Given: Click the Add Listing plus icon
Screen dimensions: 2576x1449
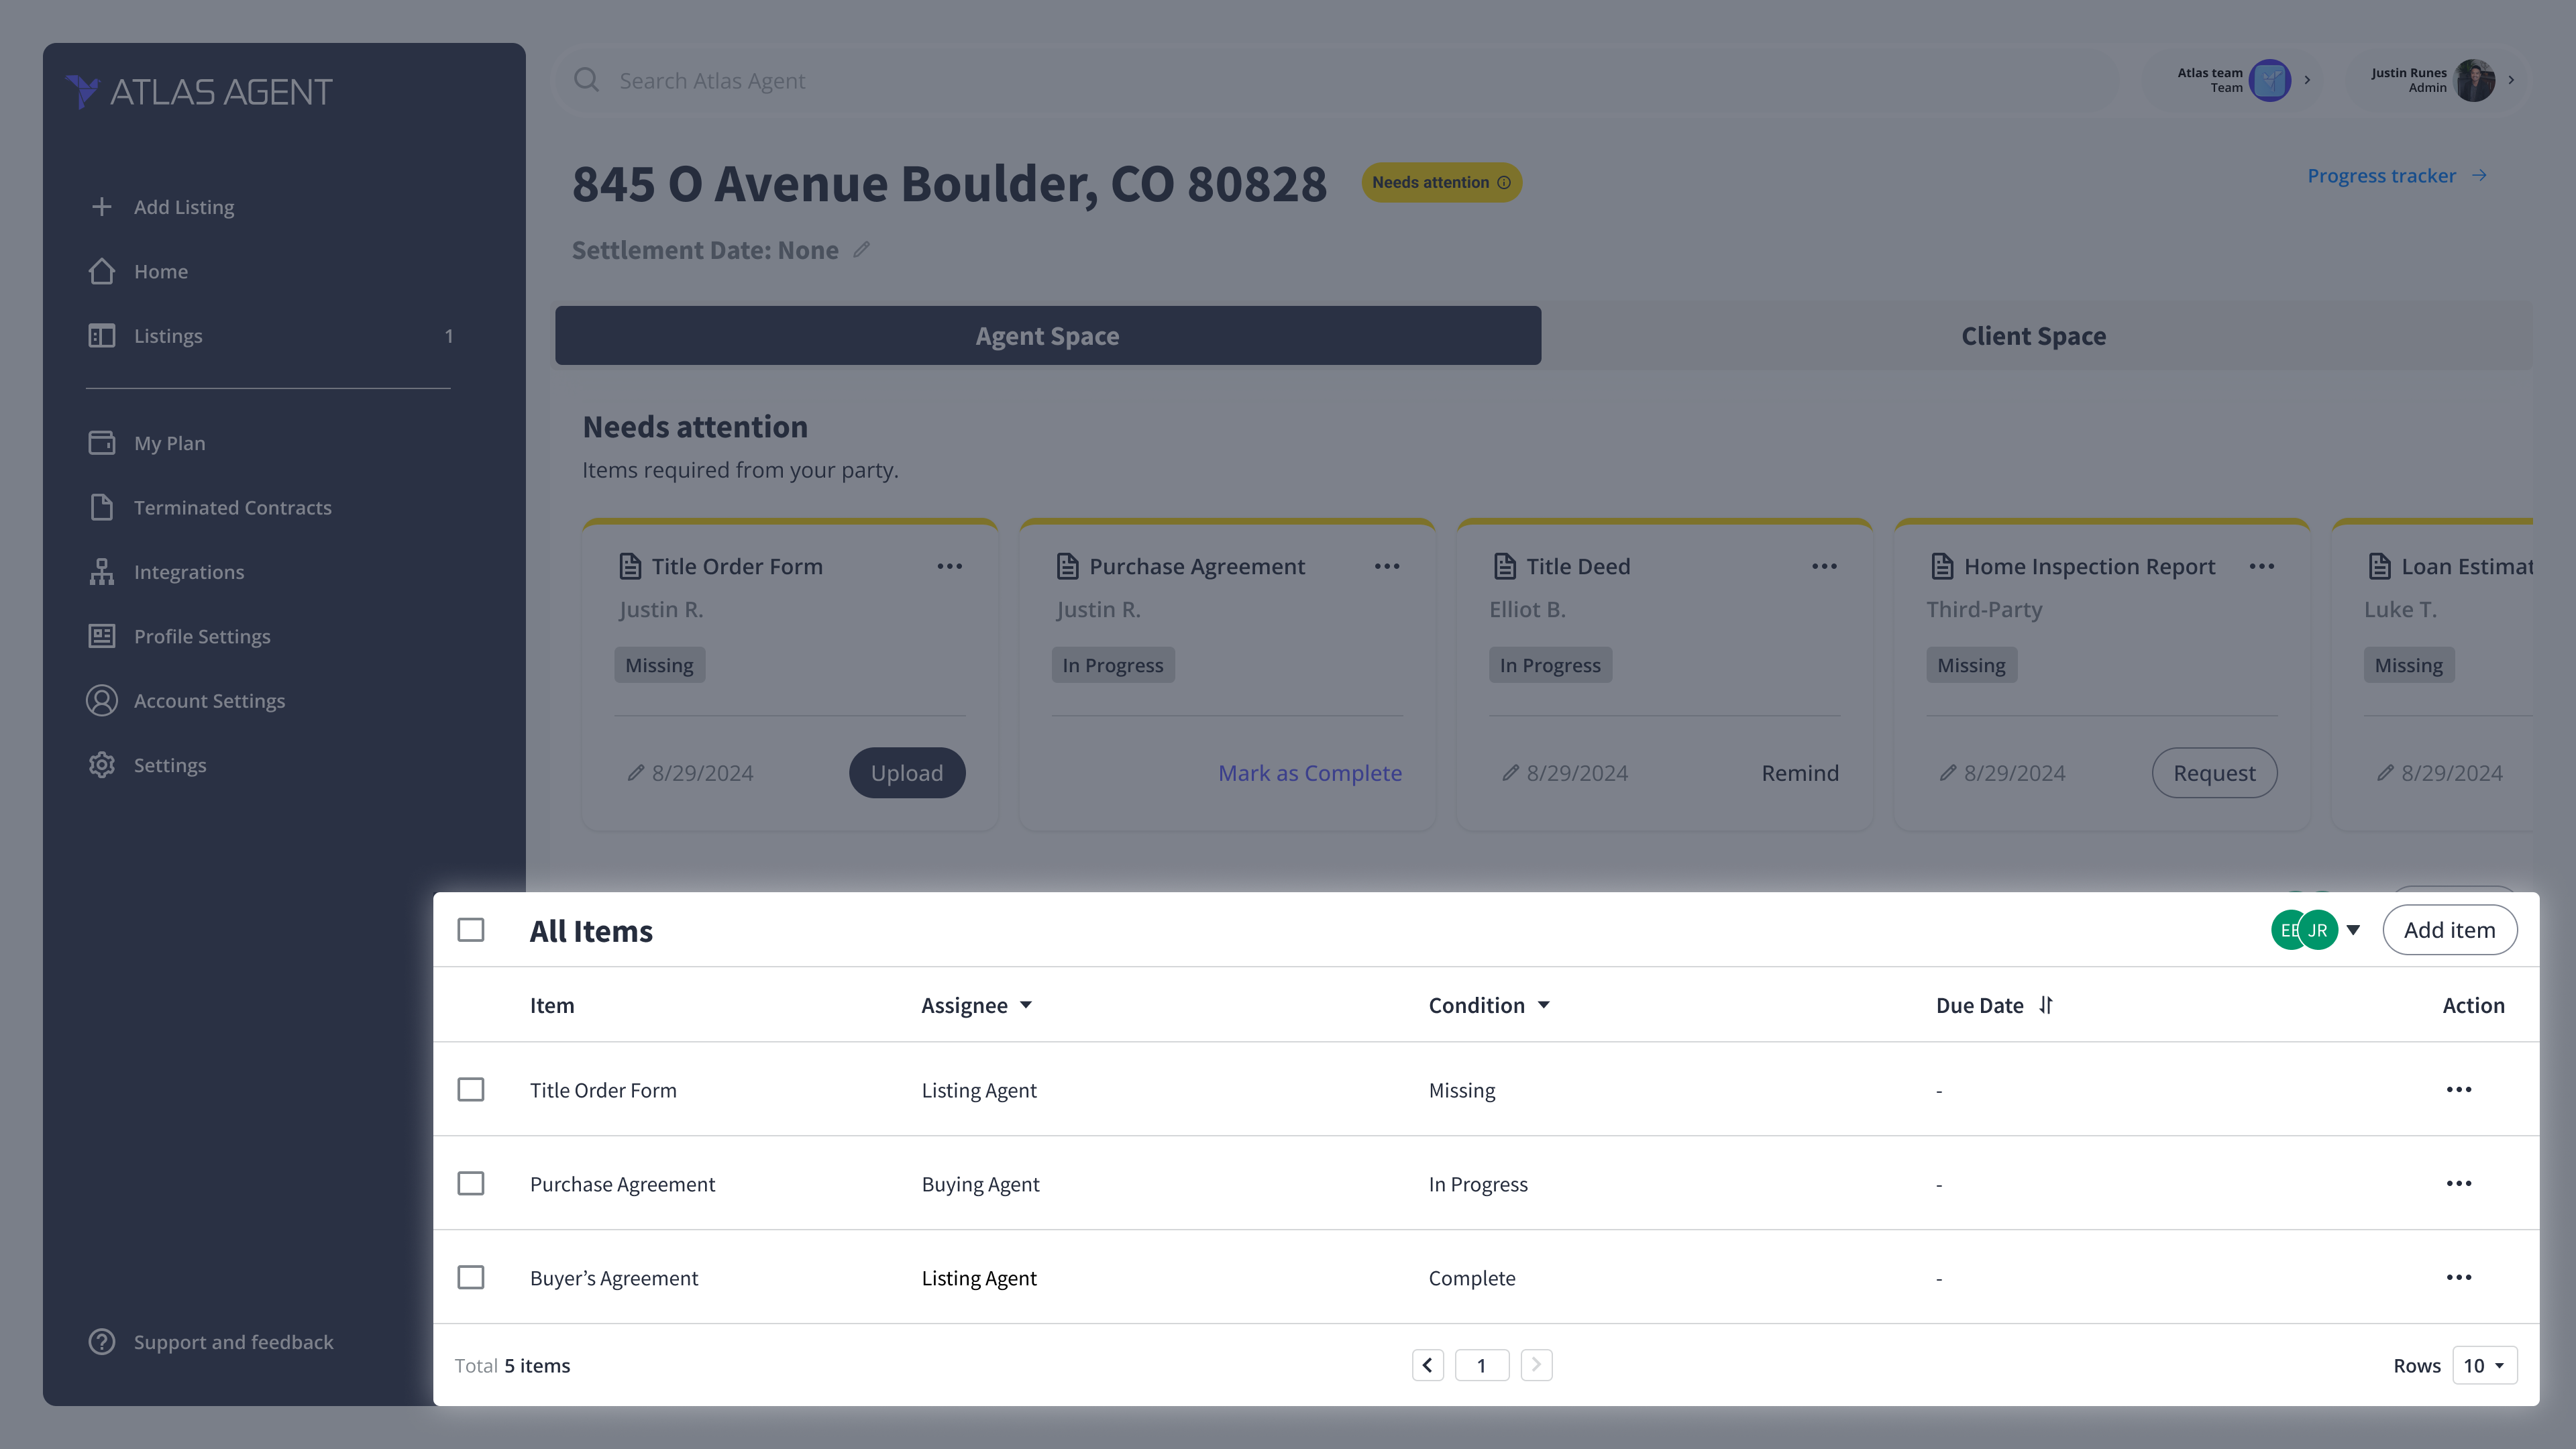Looking at the screenshot, I should (101, 207).
